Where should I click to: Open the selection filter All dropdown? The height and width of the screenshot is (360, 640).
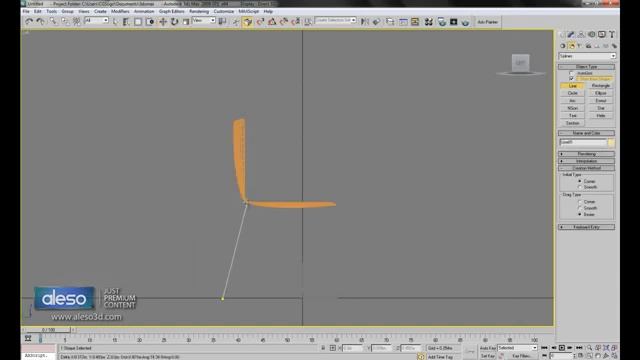click(96, 20)
